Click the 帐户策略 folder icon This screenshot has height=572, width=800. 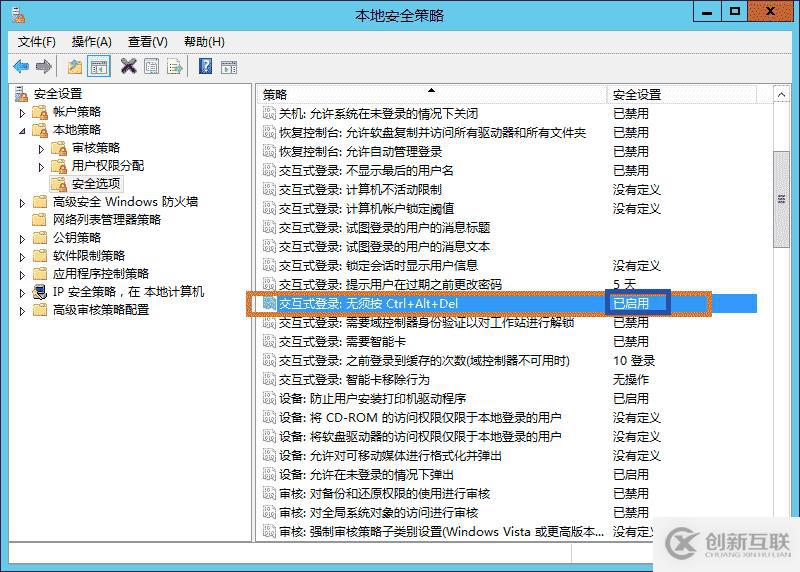[x=40, y=112]
